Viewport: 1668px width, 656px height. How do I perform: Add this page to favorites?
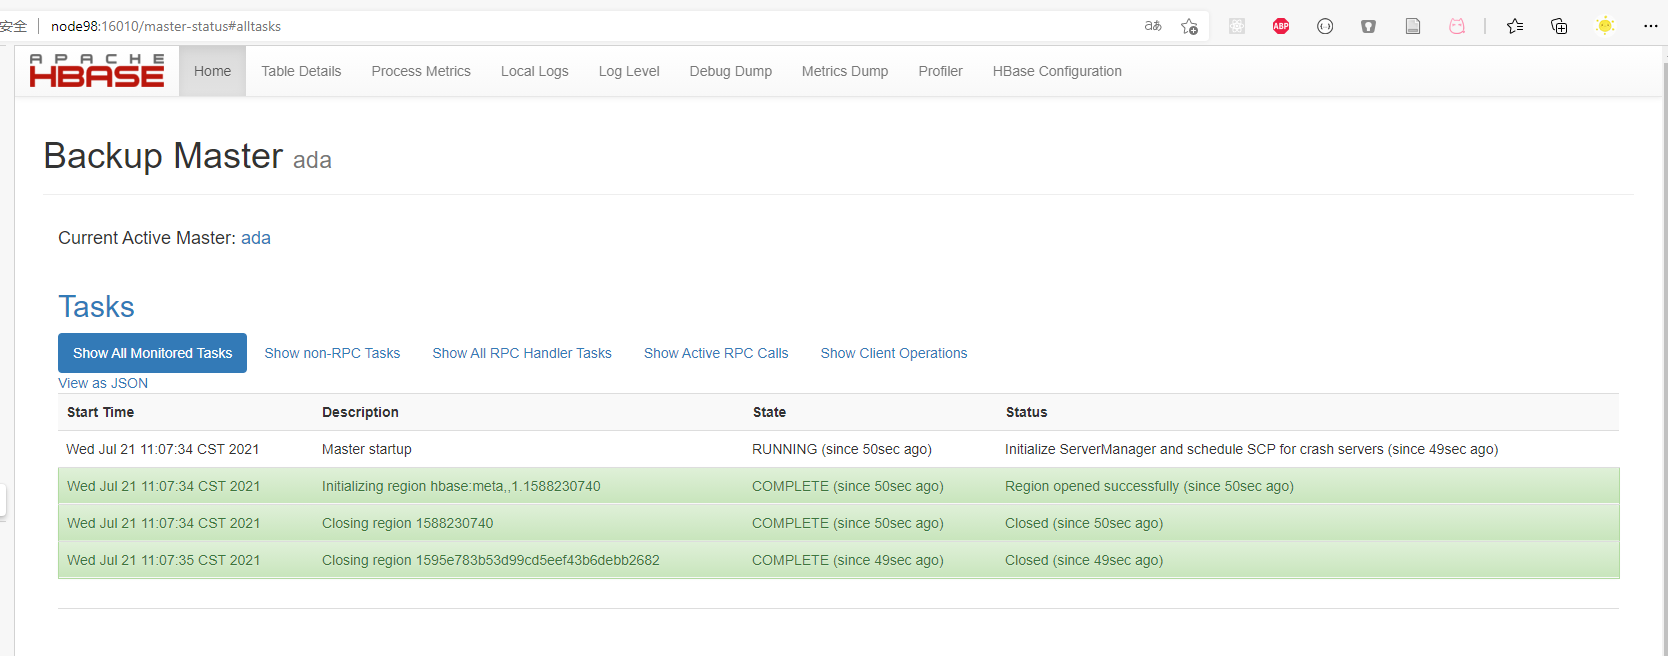[x=1189, y=26]
